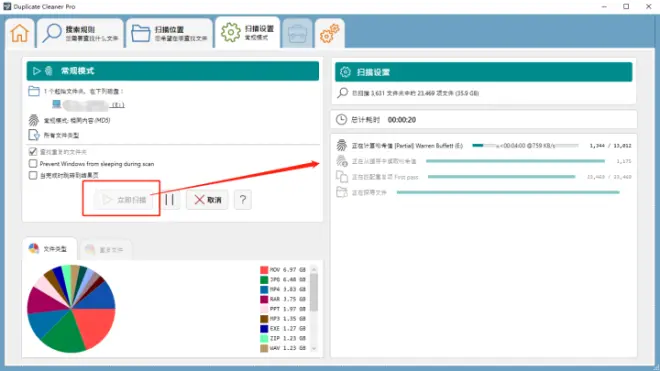660x371 pixels.
Task: Click the legend scrollbar down arrow
Action: point(314,349)
